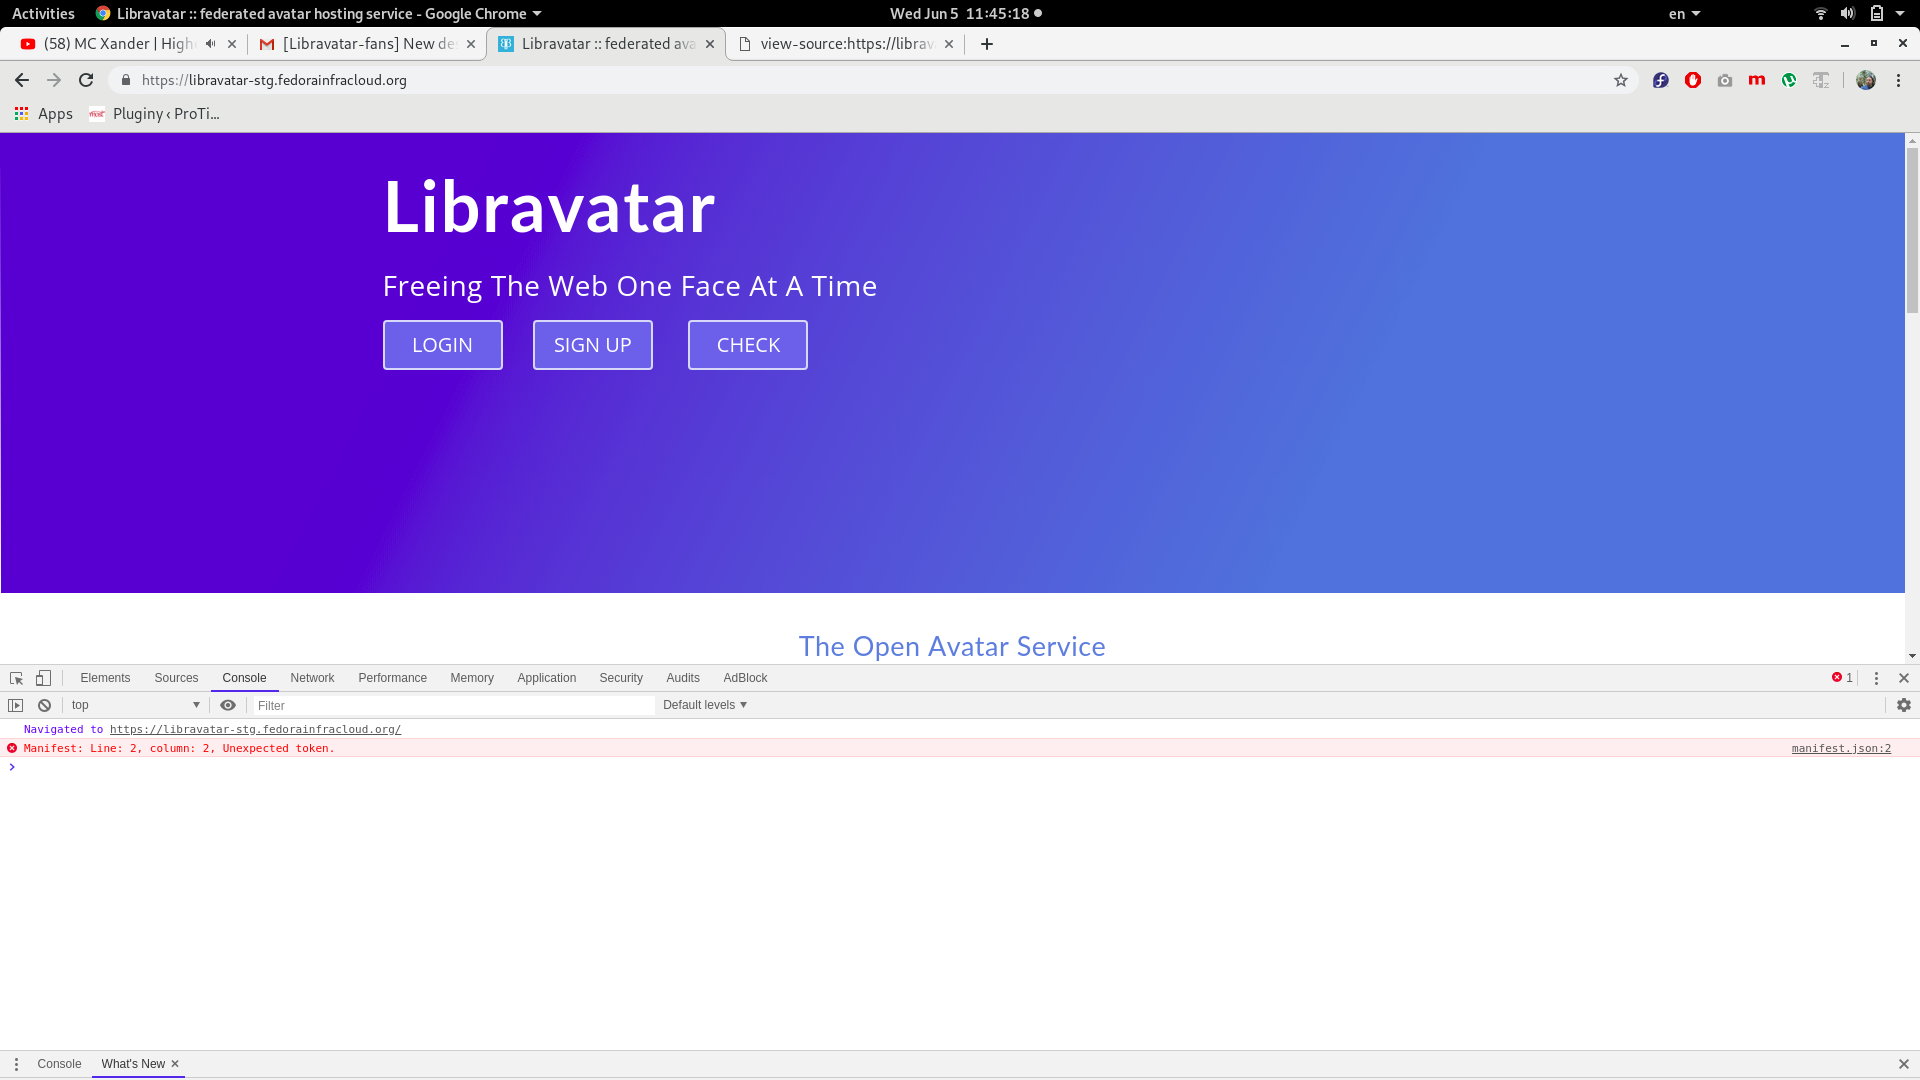This screenshot has width=1920, height=1080.
Task: Reload the page in Chrome
Action: [86, 80]
